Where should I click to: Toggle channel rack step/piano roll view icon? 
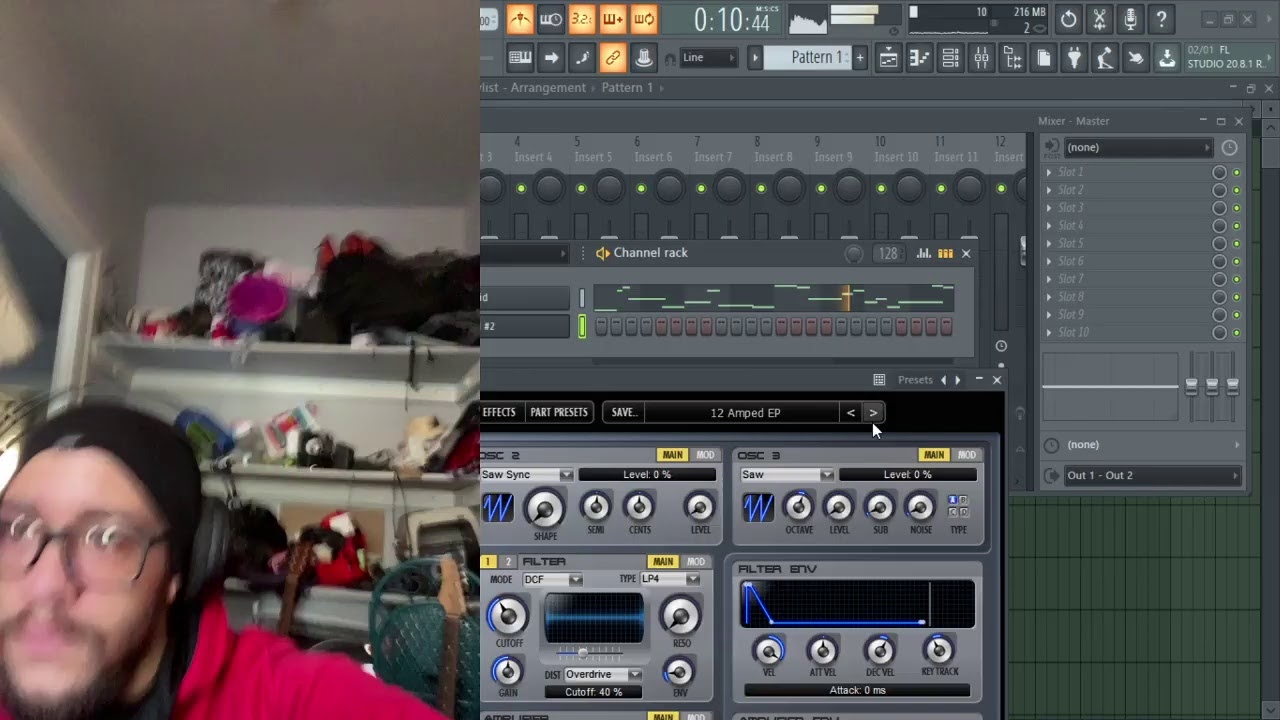pyautogui.click(x=945, y=254)
